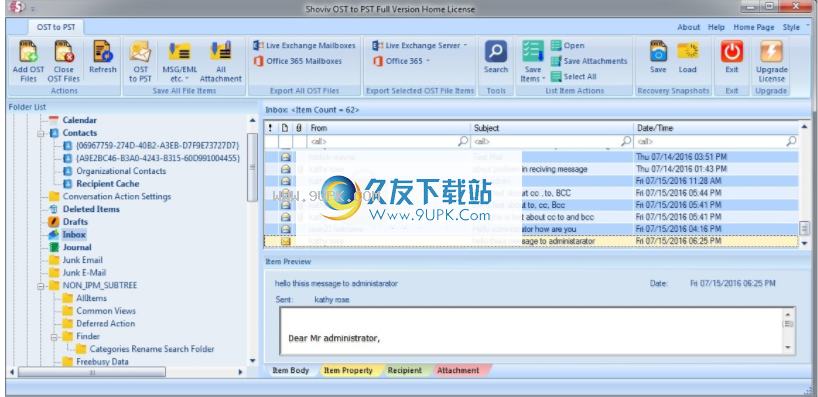The height and width of the screenshot is (397, 818).
Task: Click the Save recovery snapshot icon
Action: pos(658,52)
